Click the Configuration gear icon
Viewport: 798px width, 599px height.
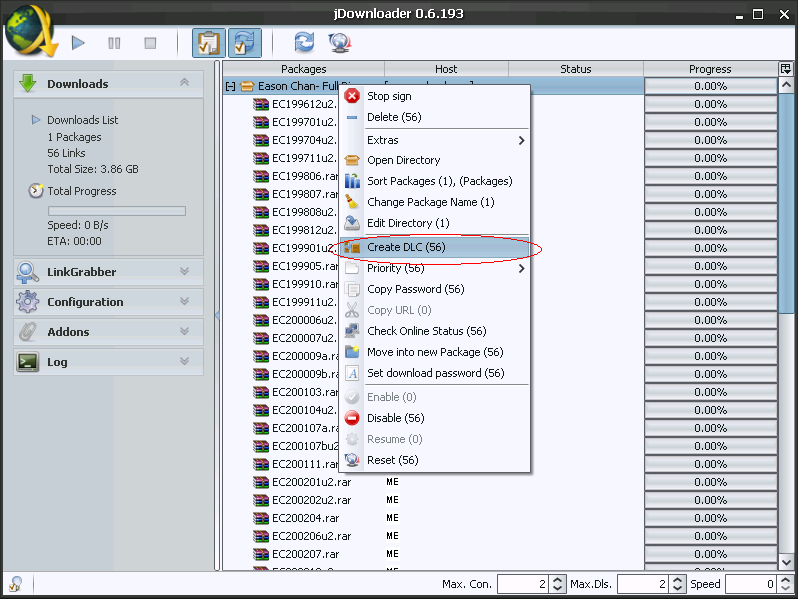click(27, 302)
